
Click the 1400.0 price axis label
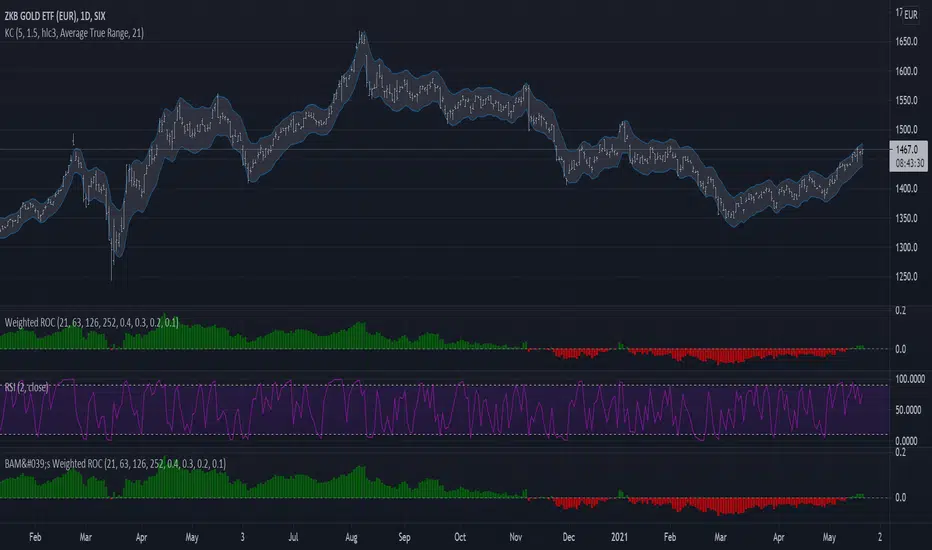coord(906,188)
